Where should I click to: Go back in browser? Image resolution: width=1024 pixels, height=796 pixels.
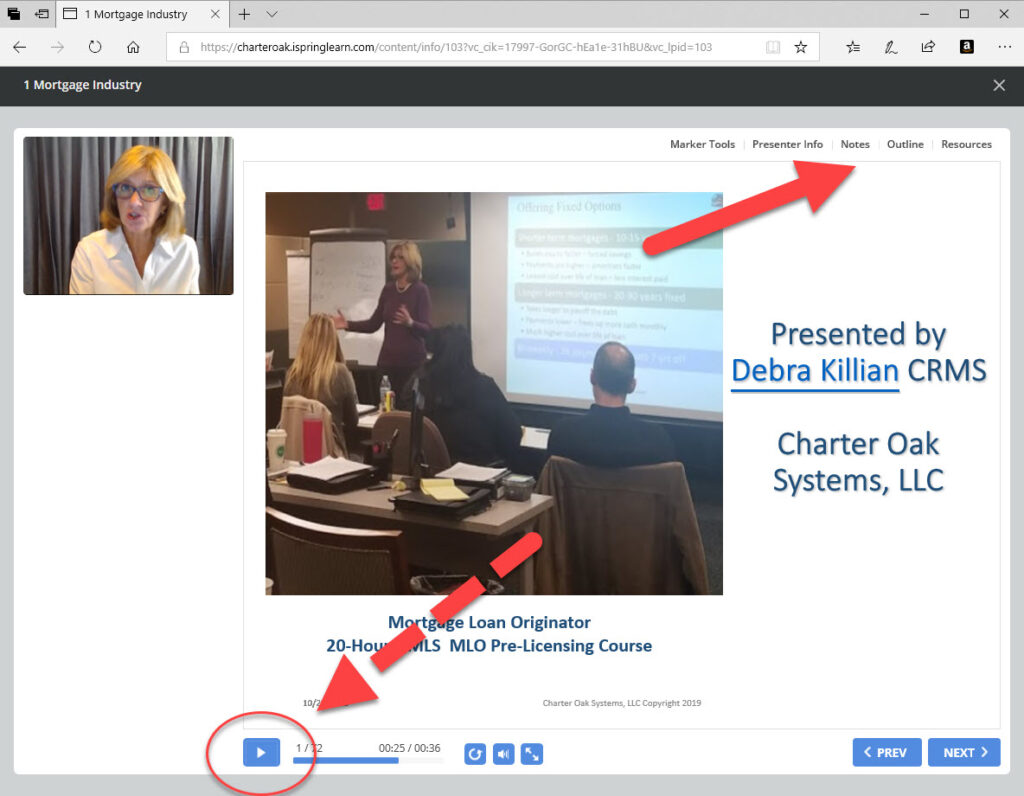20,47
